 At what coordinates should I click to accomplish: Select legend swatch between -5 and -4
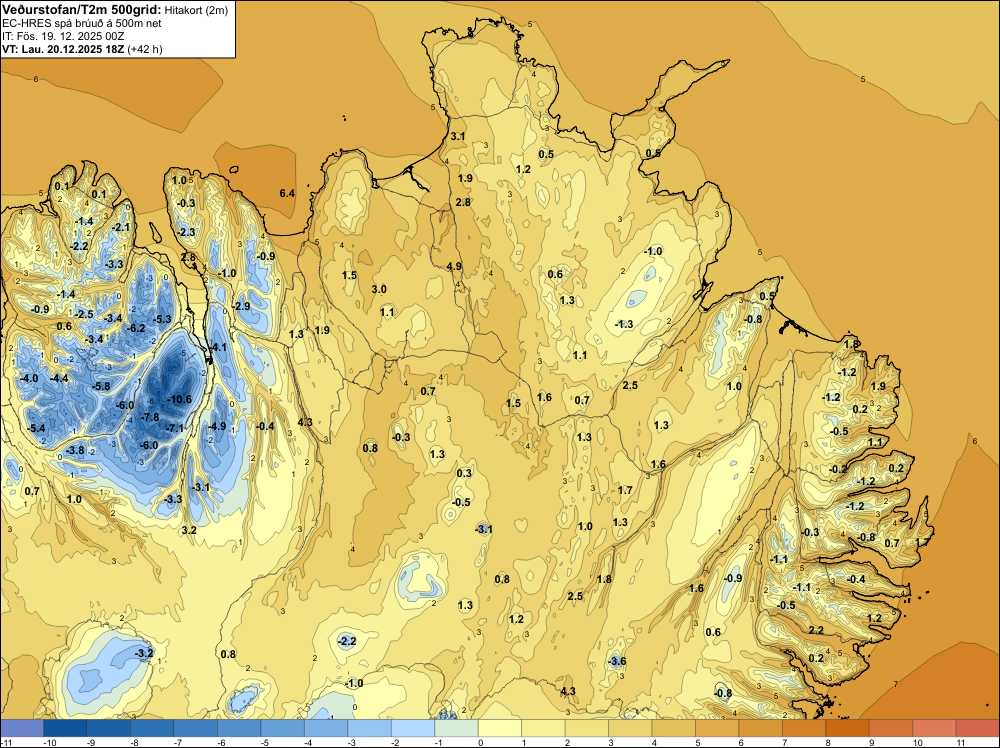tap(282, 728)
